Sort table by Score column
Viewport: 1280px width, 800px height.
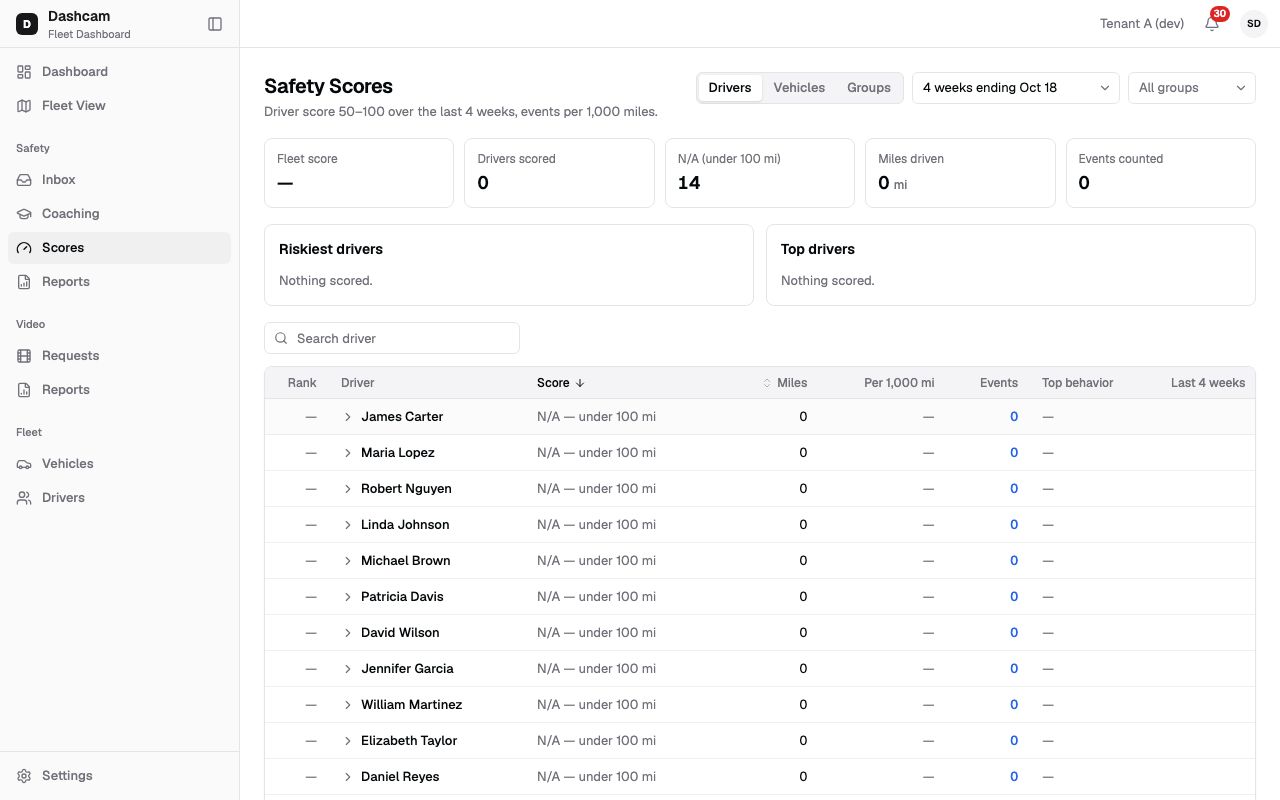tap(561, 383)
